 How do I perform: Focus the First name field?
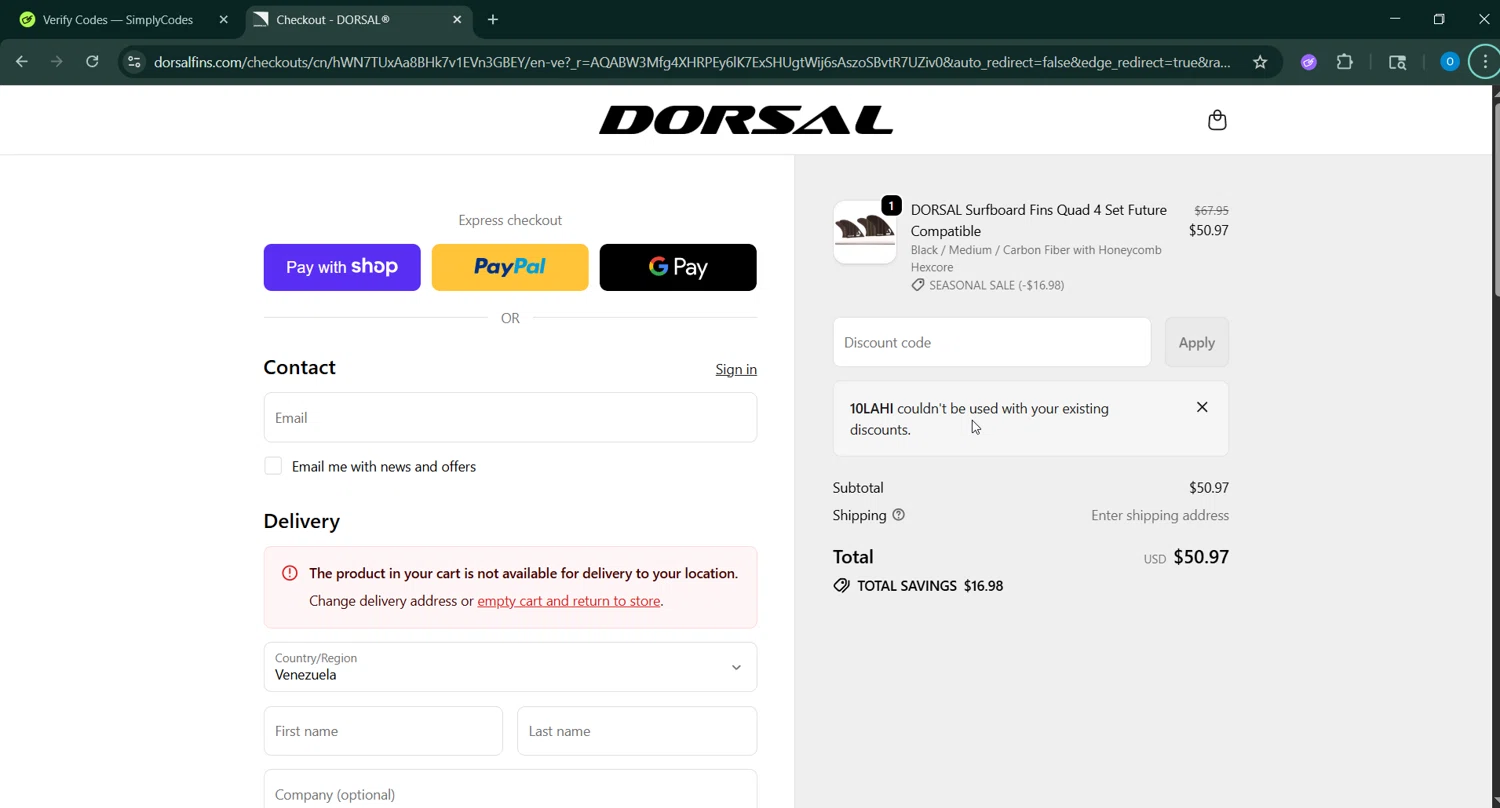(383, 731)
